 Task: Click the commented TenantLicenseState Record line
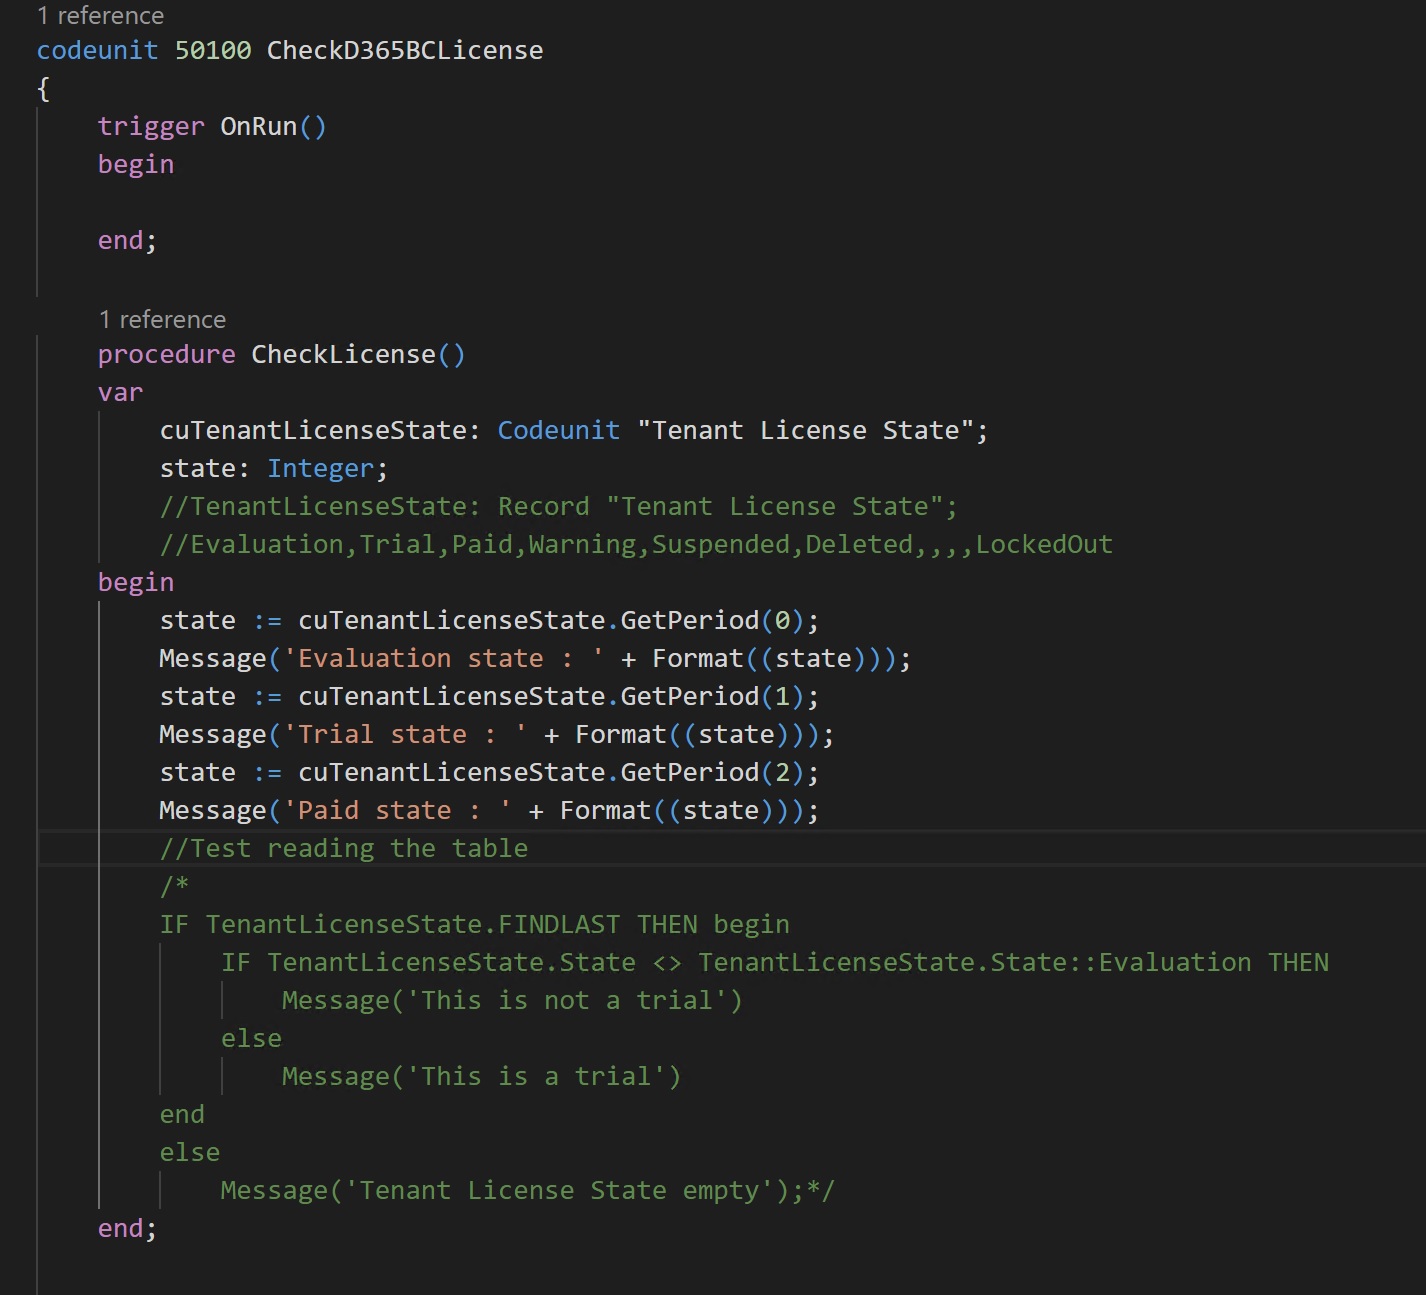point(556,505)
